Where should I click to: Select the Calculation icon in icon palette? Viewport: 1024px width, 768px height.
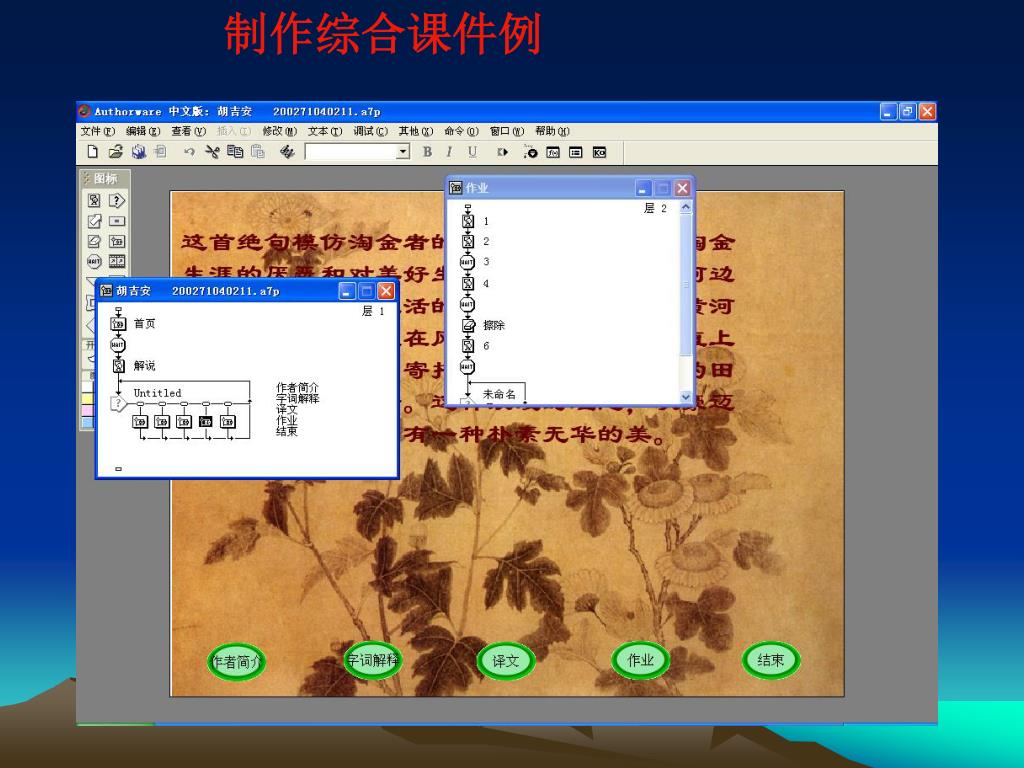[x=116, y=221]
